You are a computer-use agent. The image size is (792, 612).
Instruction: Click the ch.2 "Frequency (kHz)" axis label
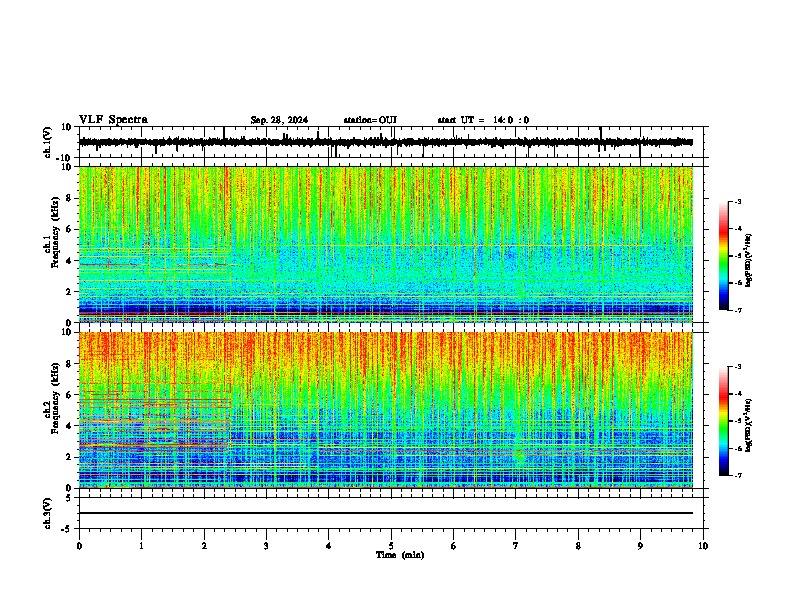point(54,398)
